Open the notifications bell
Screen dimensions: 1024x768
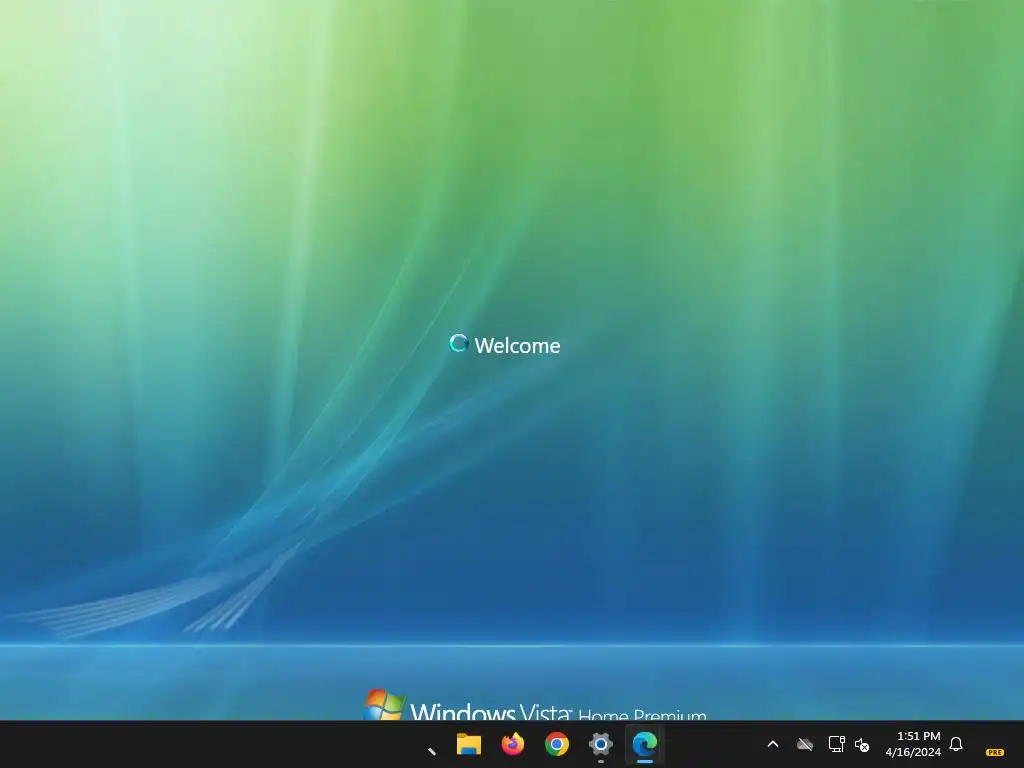click(x=956, y=744)
